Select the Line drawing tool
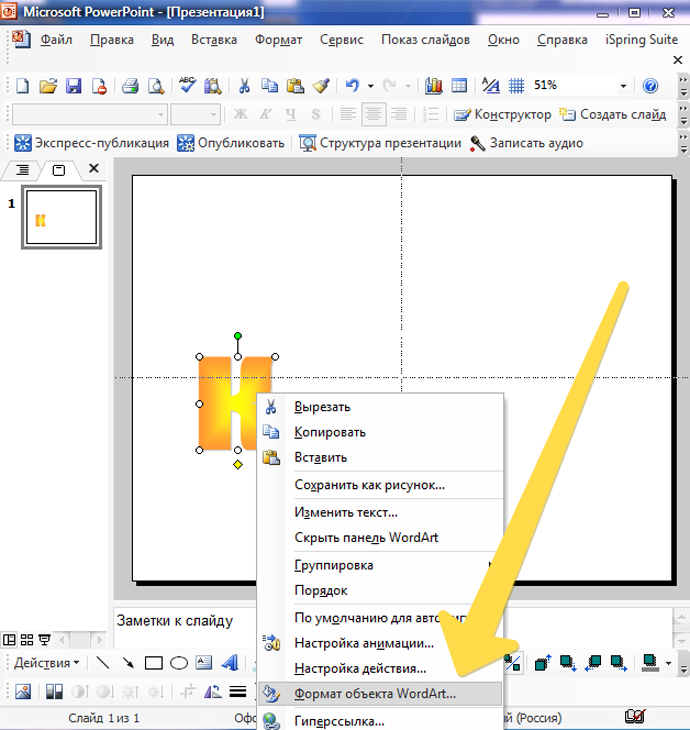Screen dimensions: 690x730 102,663
